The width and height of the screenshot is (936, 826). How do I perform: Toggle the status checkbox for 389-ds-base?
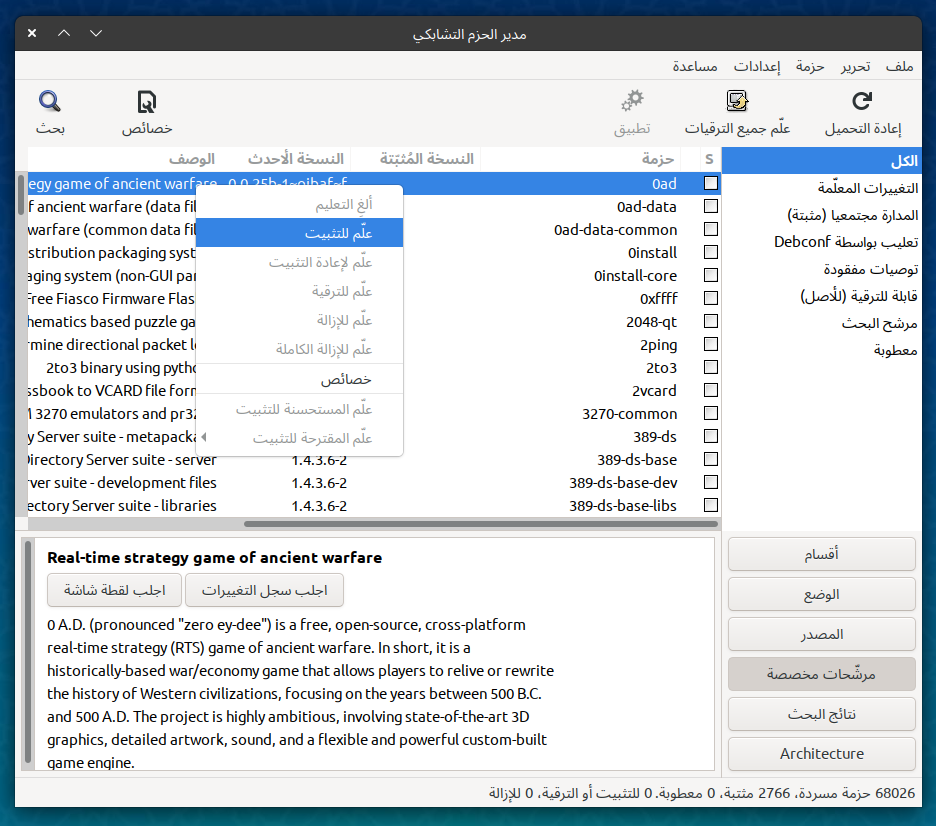pos(710,459)
